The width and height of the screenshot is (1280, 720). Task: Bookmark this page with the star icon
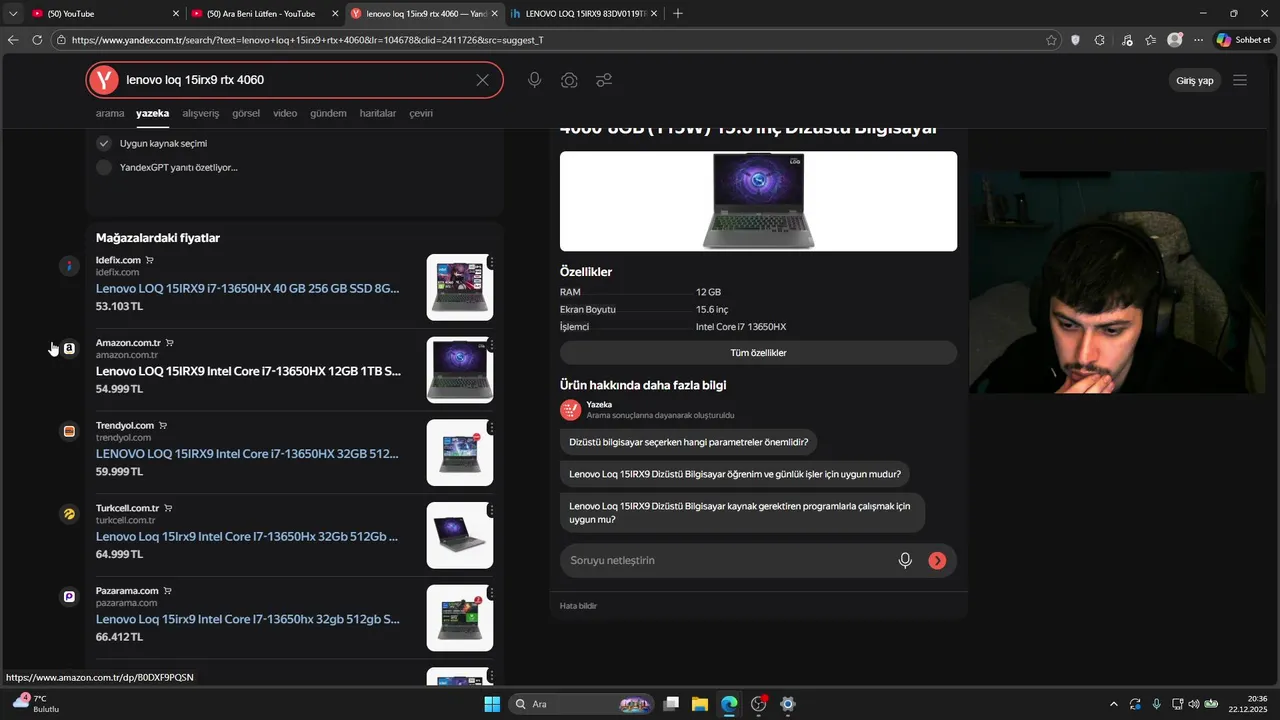[1051, 40]
